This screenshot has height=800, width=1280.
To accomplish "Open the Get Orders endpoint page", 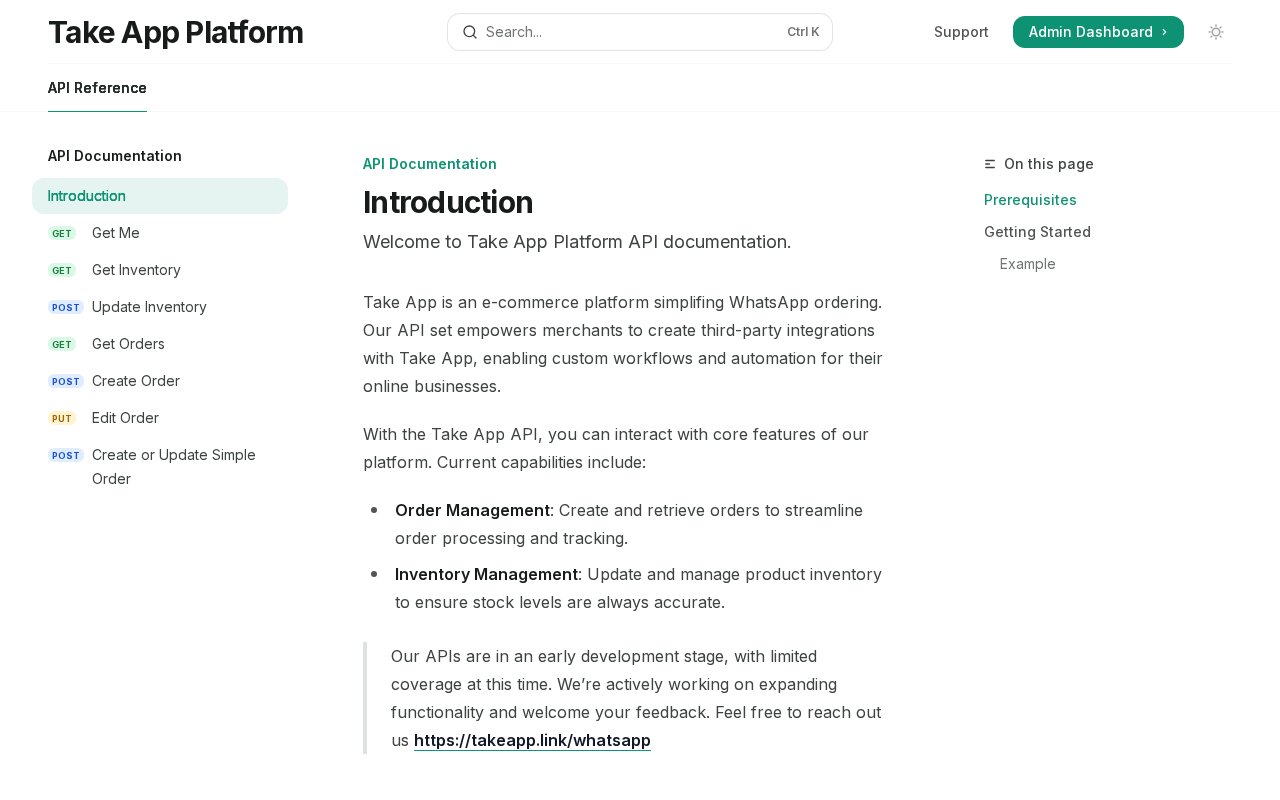I will (160, 344).
